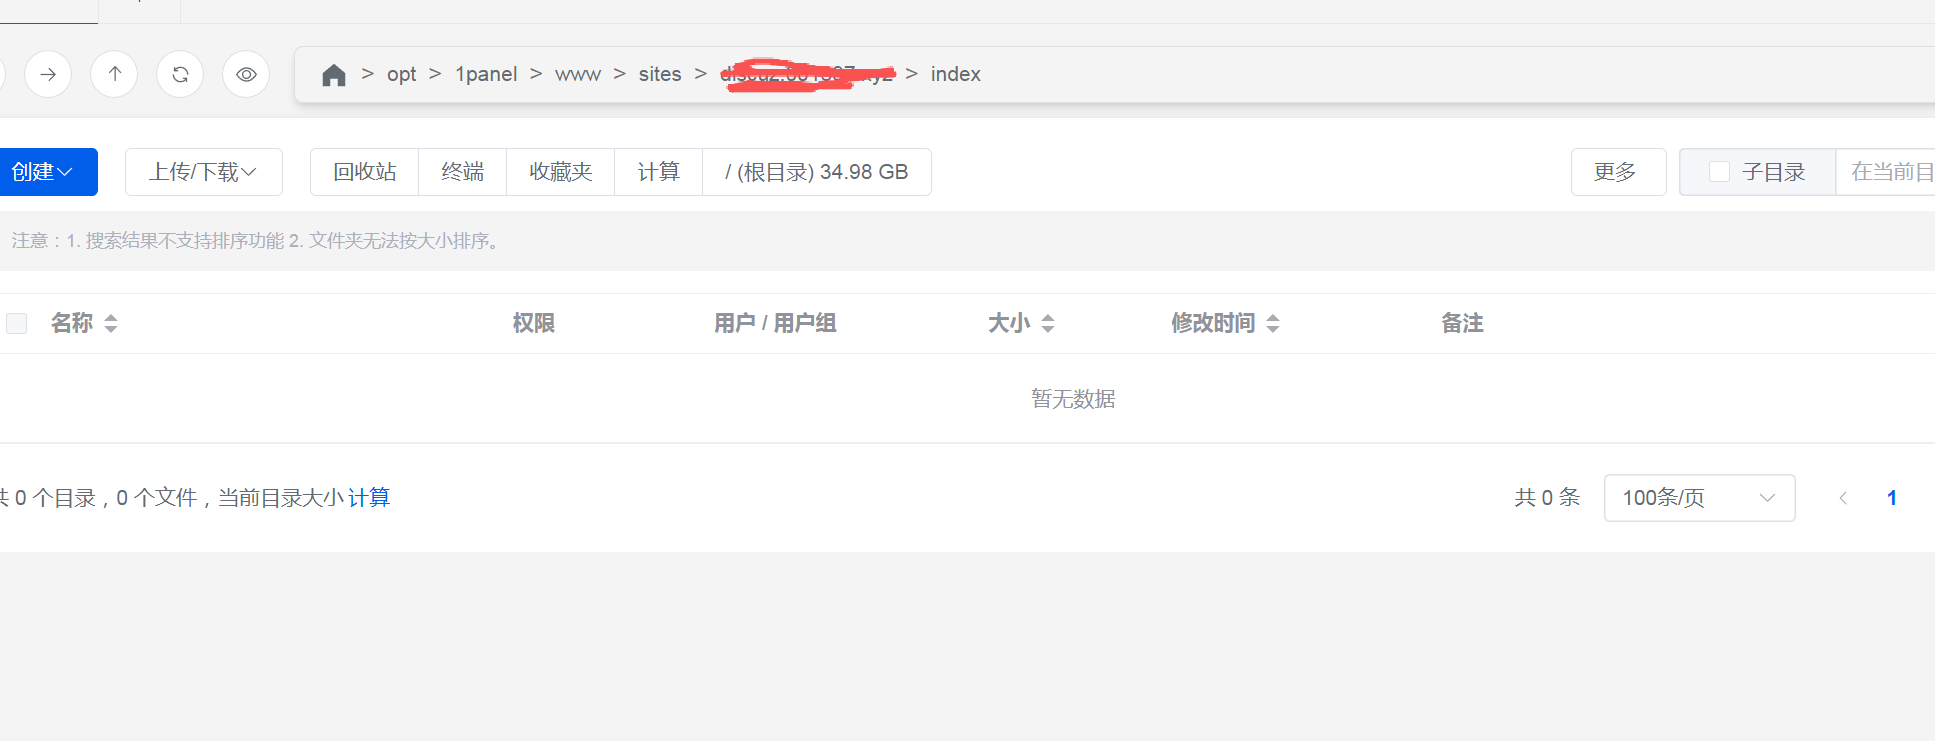
Task: Click the search in current directory field
Action: (1888, 172)
